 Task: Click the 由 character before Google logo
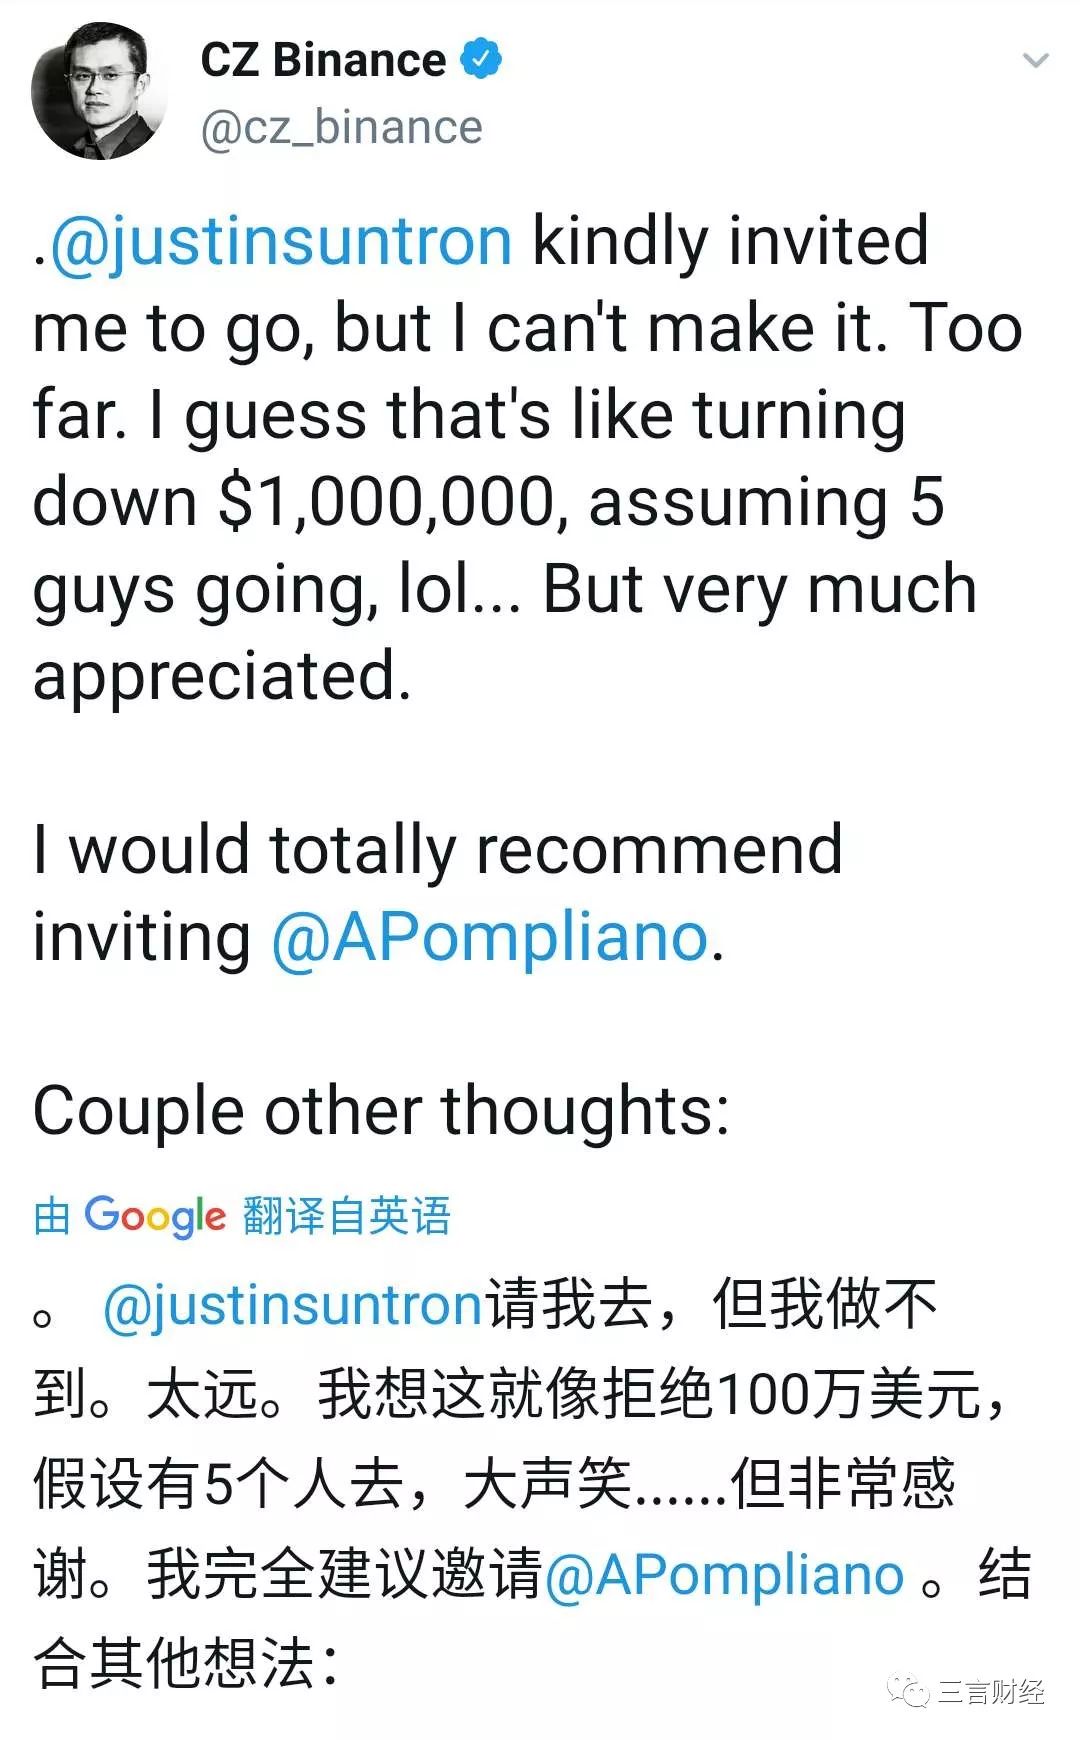click(x=52, y=1216)
